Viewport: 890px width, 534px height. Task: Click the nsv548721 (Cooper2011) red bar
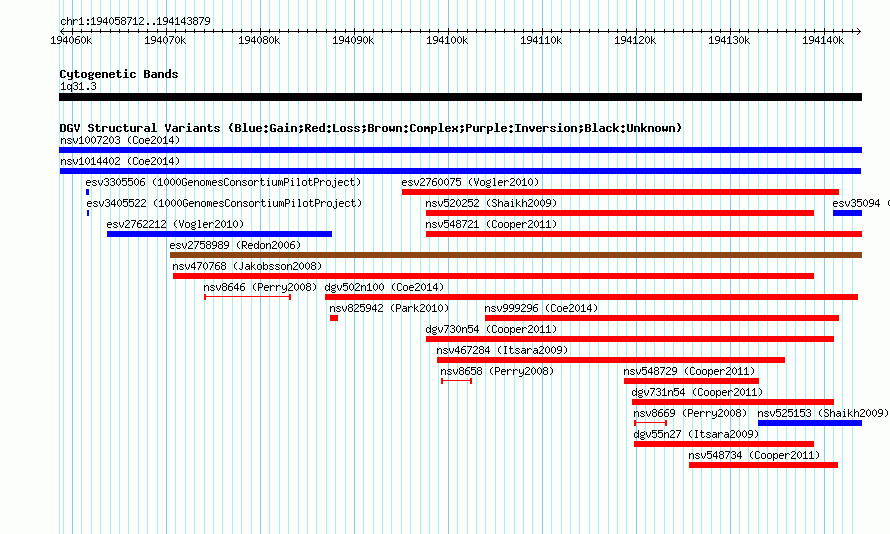(x=644, y=234)
